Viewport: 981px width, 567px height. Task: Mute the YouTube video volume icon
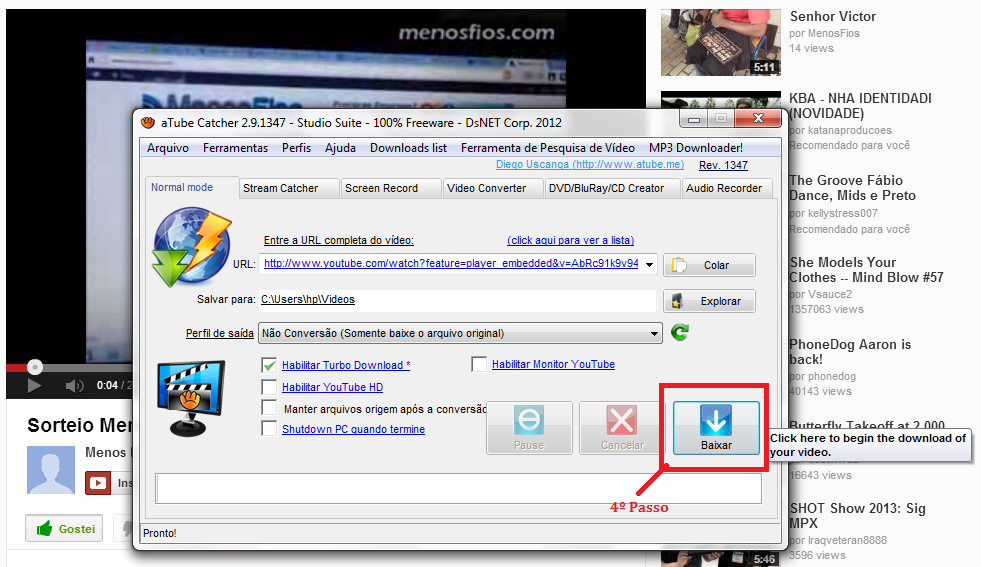[x=74, y=386]
